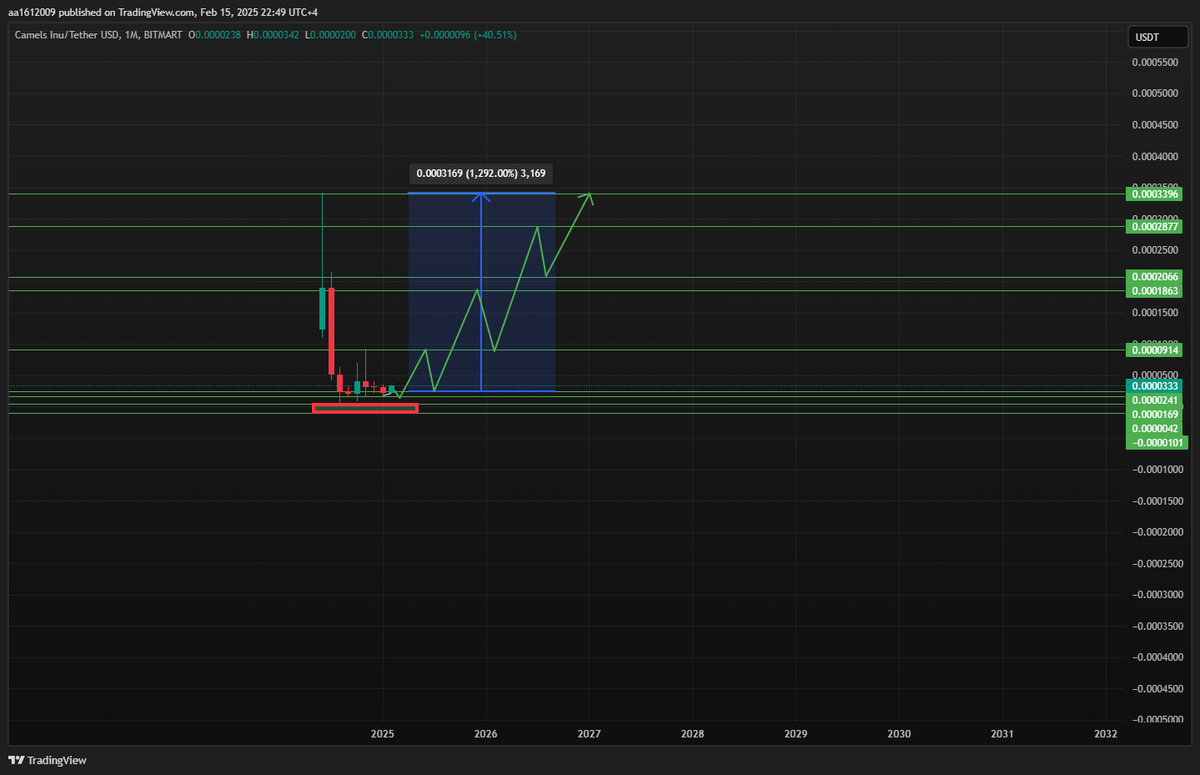This screenshot has height=775, width=1200.
Task: Select the 0.0000169 price line label
Action: [x=1155, y=414]
